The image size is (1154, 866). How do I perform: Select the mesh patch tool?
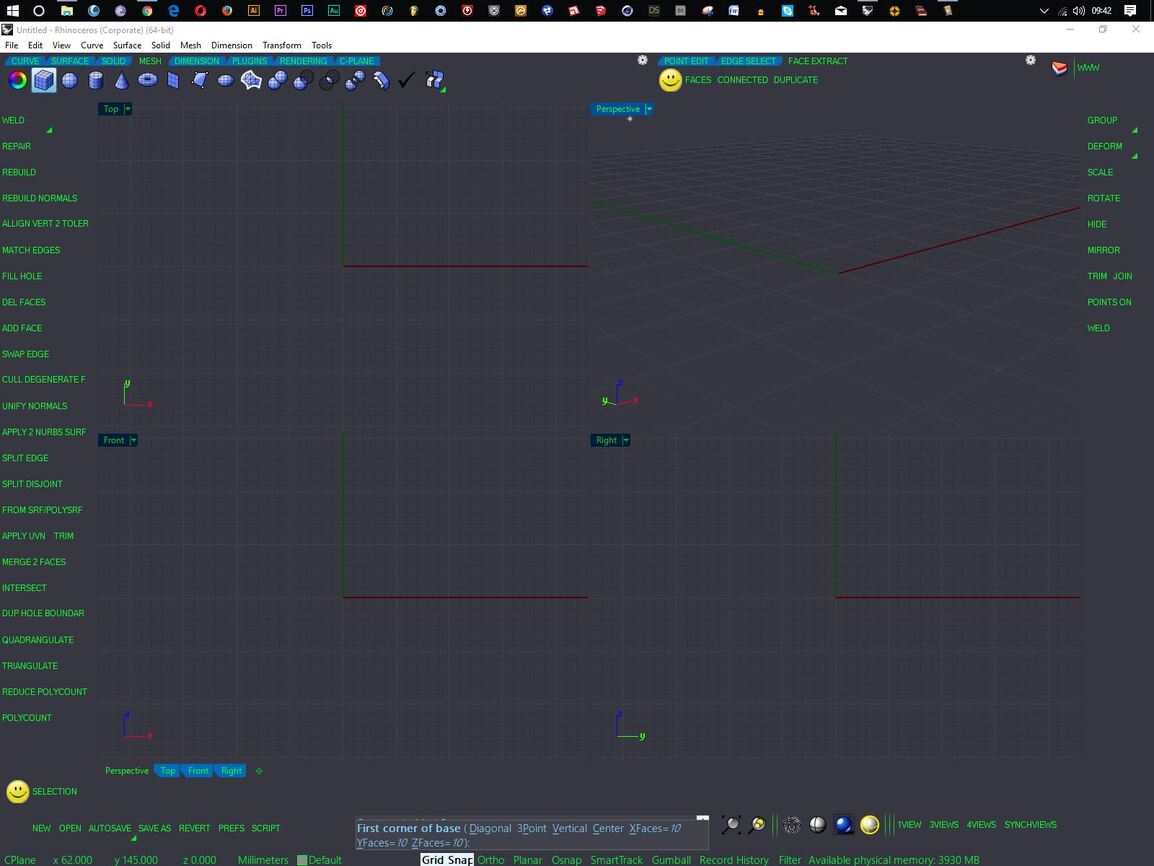click(x=252, y=80)
